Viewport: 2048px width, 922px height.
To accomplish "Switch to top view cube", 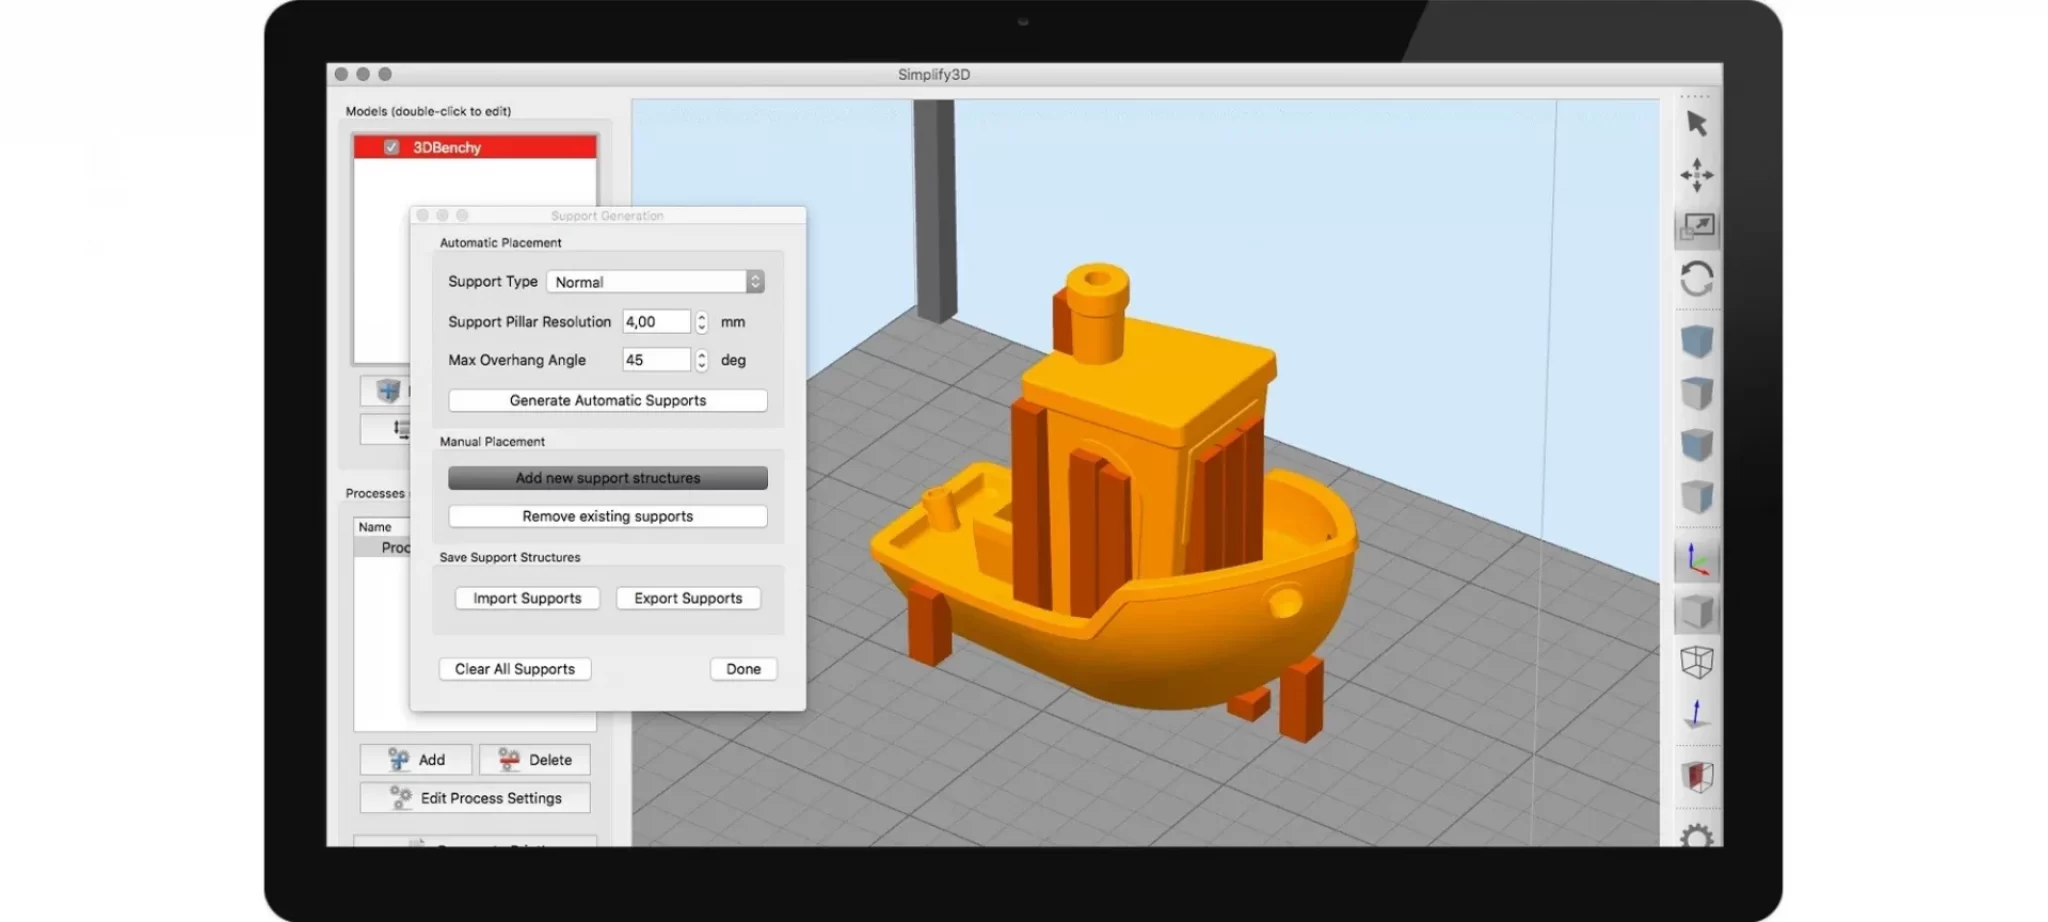I will click(x=1697, y=393).
